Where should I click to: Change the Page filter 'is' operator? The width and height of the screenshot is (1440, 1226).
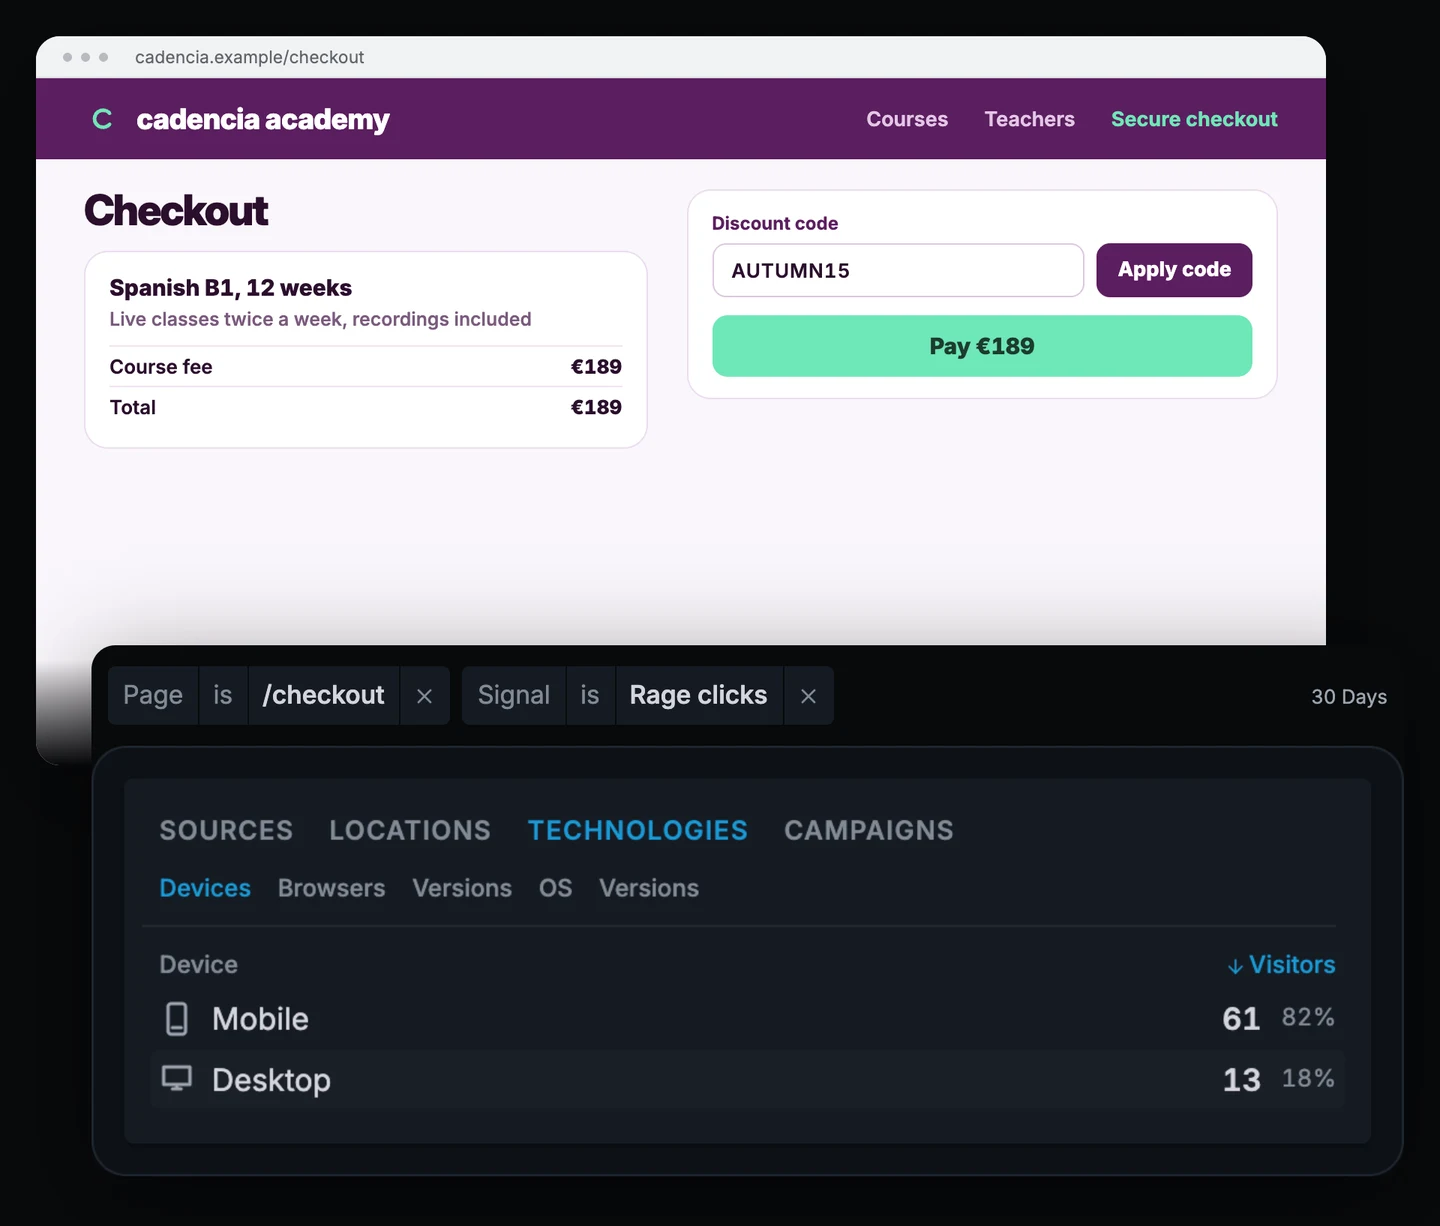[223, 696]
